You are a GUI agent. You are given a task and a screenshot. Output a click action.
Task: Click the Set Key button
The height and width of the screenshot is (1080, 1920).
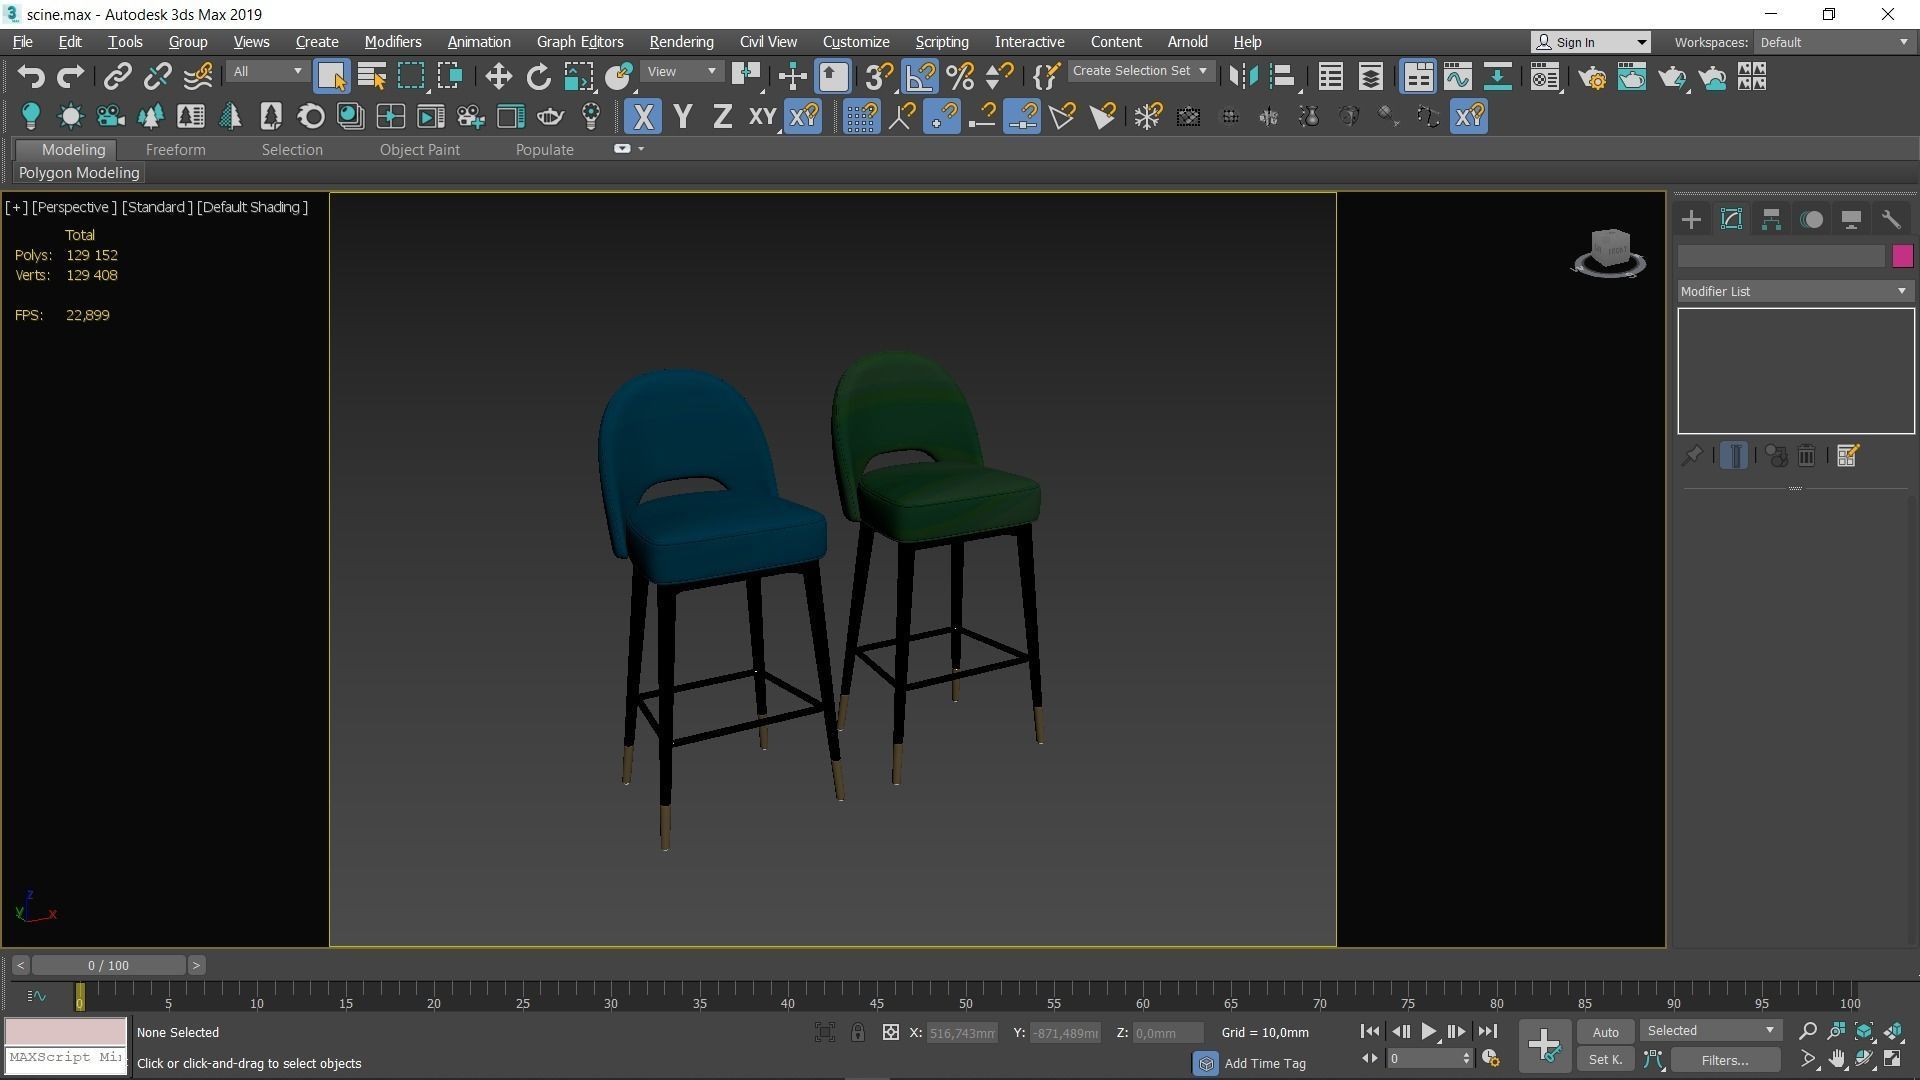(x=1605, y=1060)
